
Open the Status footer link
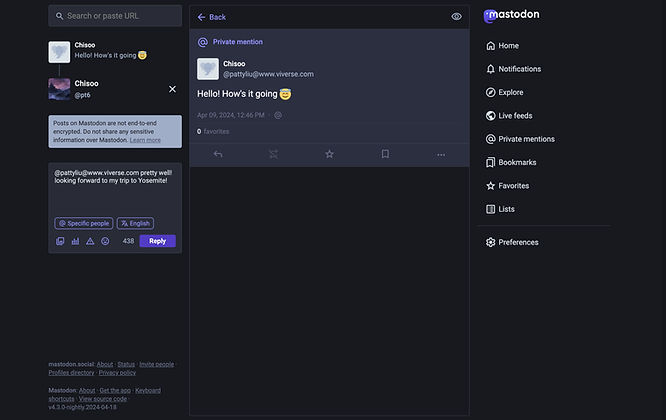click(126, 364)
